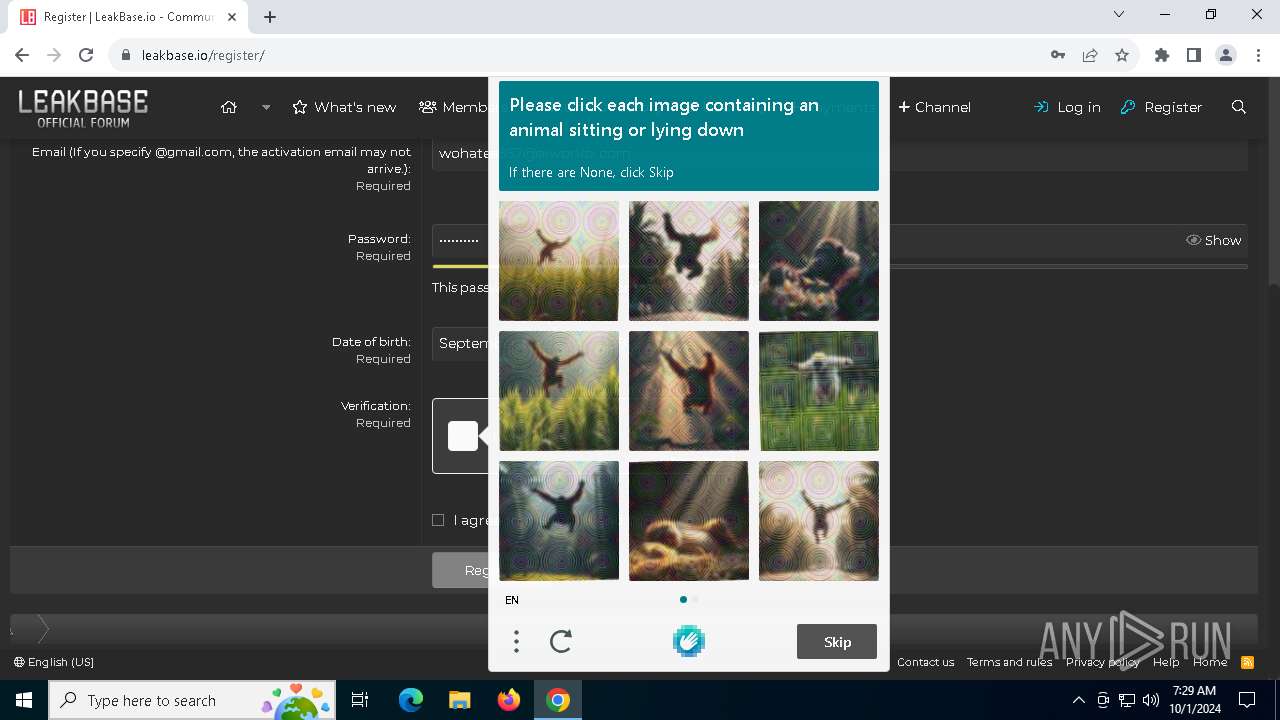Launch Firefox from taskbar

[509, 700]
